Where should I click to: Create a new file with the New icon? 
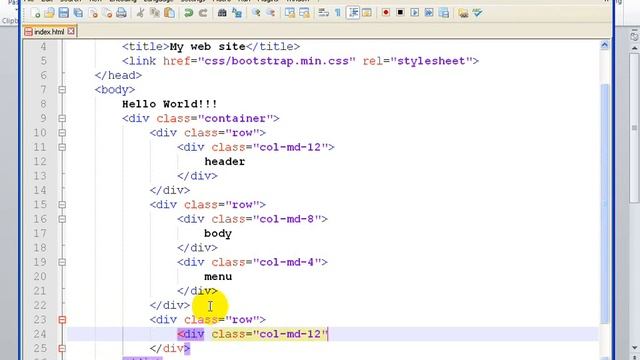coord(36,13)
